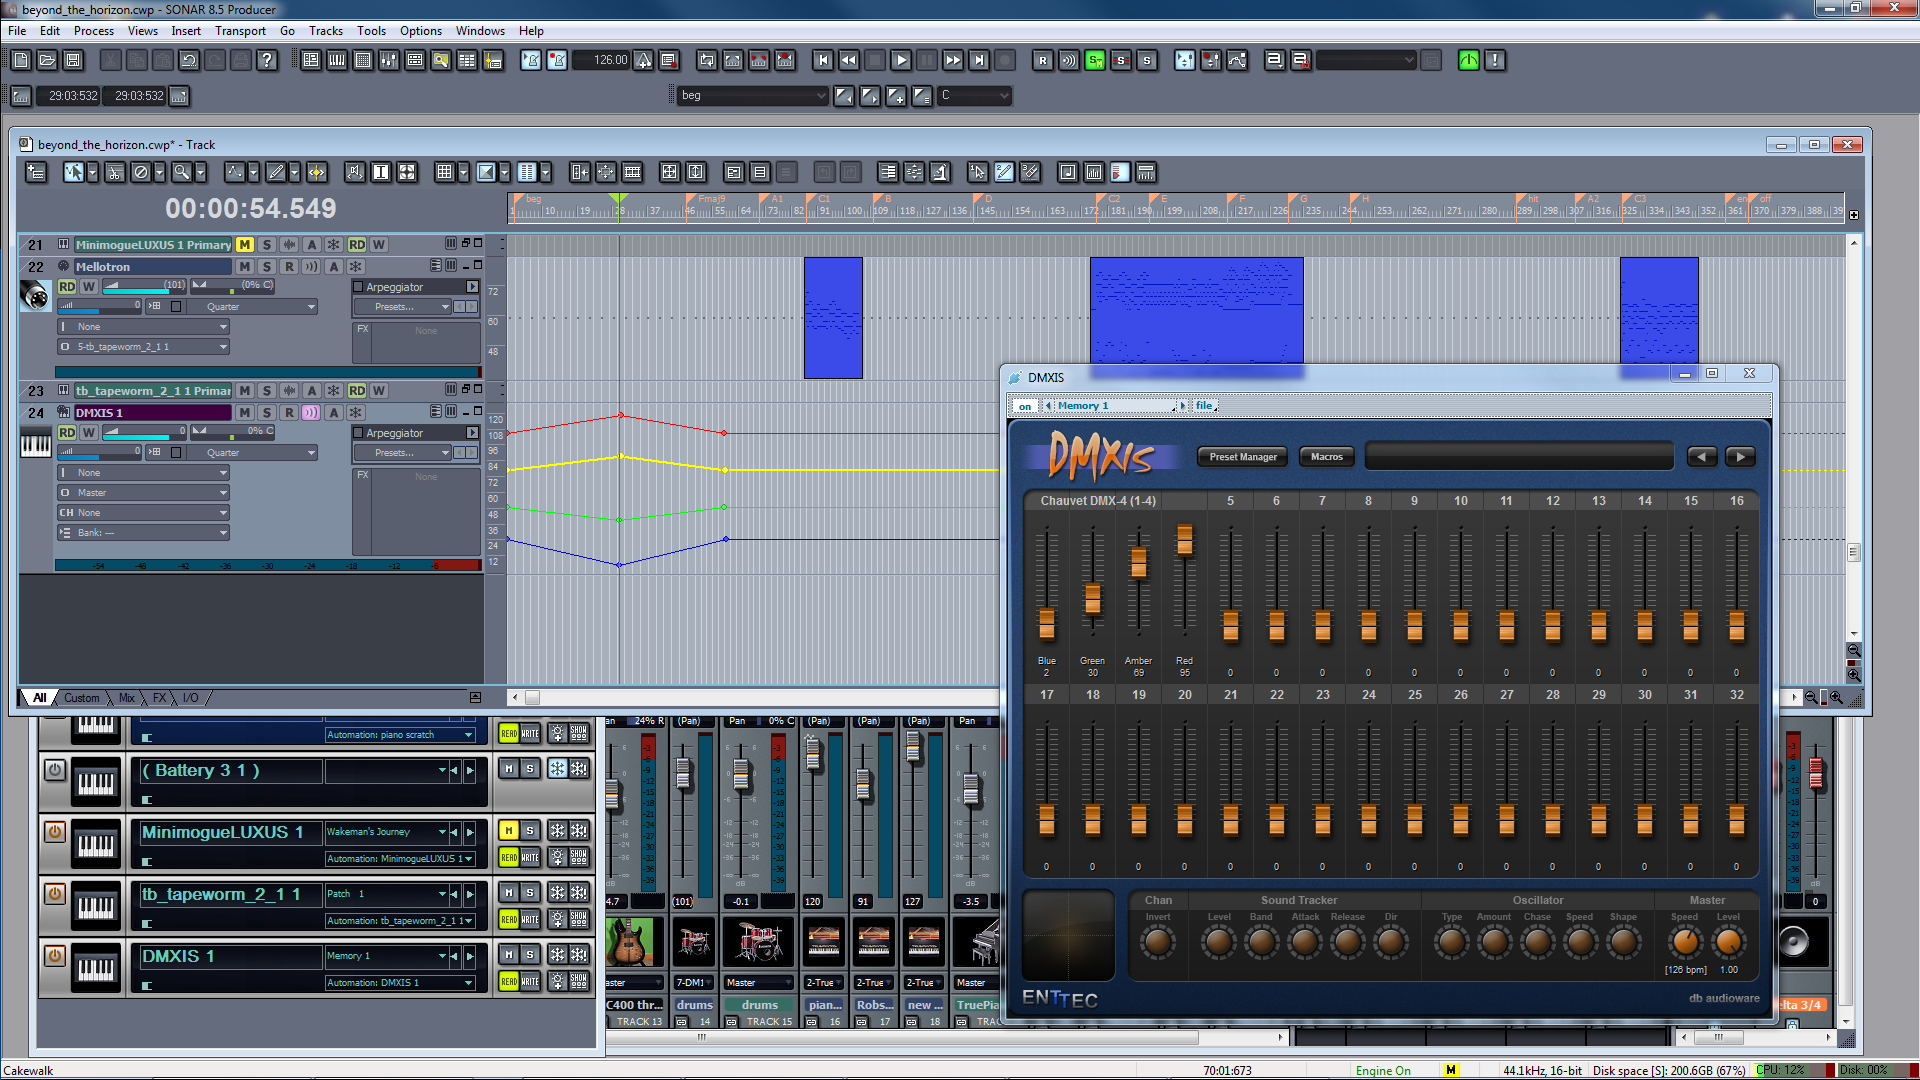Arm record on the Mellotron track

(289, 267)
